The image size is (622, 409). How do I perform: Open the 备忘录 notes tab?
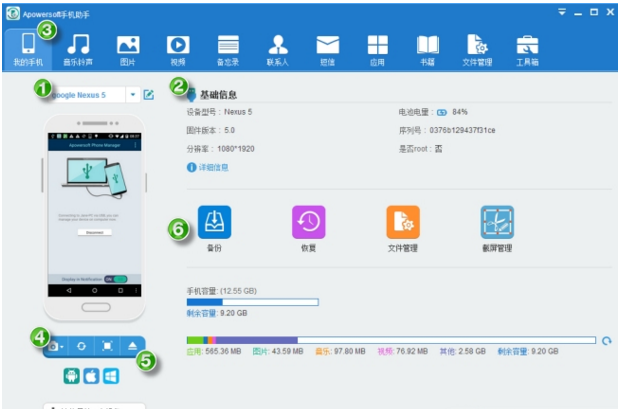click(228, 50)
